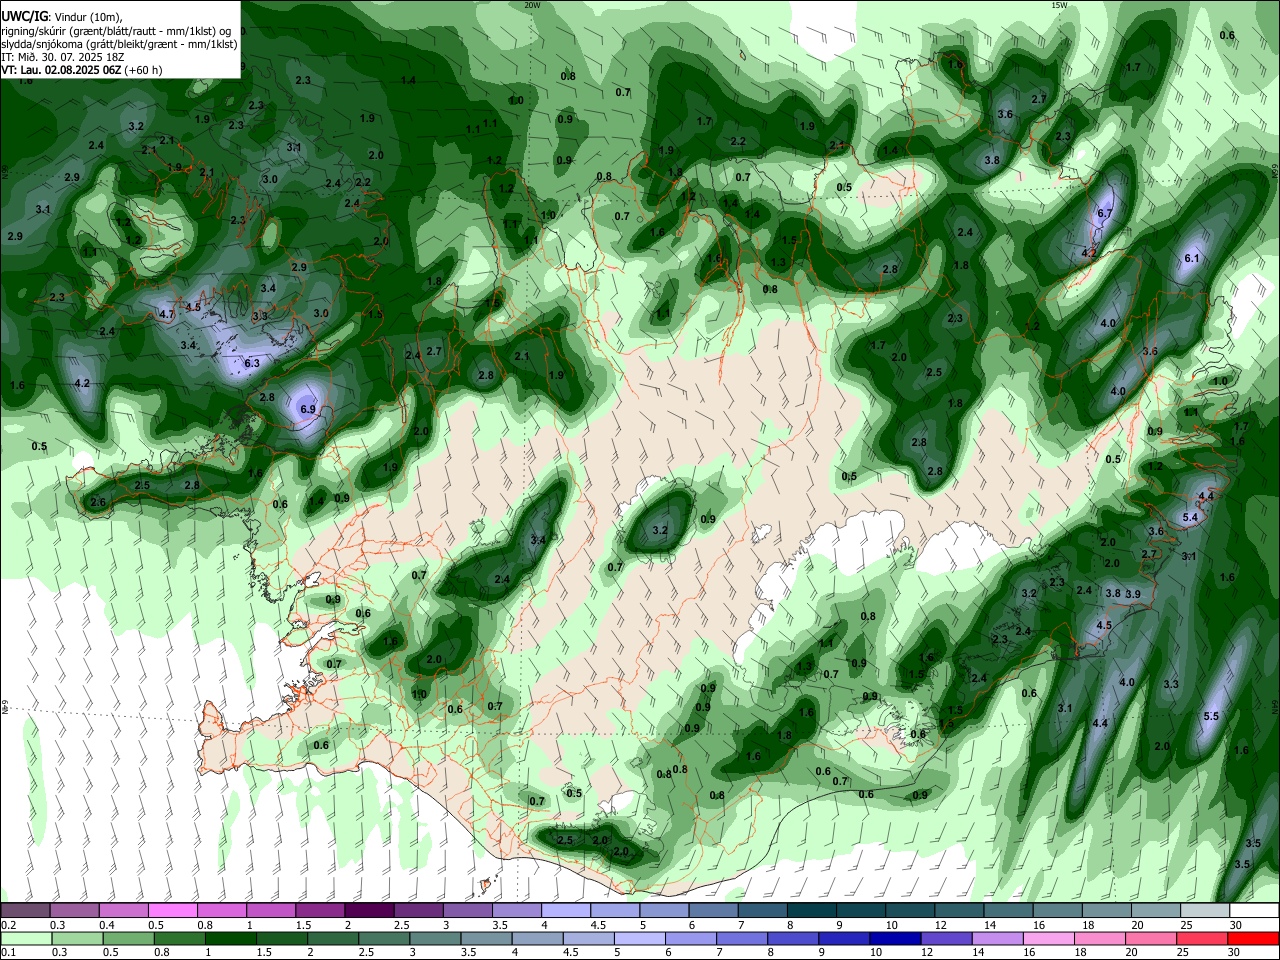Pick the bright magenta-pink swatch in upper legend
This screenshot has height=960, width=1280.
[172, 910]
